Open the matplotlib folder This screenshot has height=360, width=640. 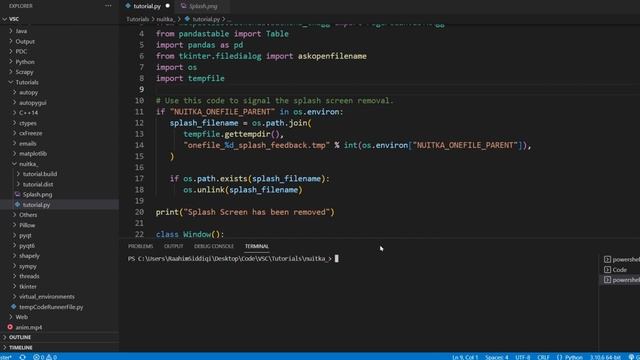click(33, 153)
